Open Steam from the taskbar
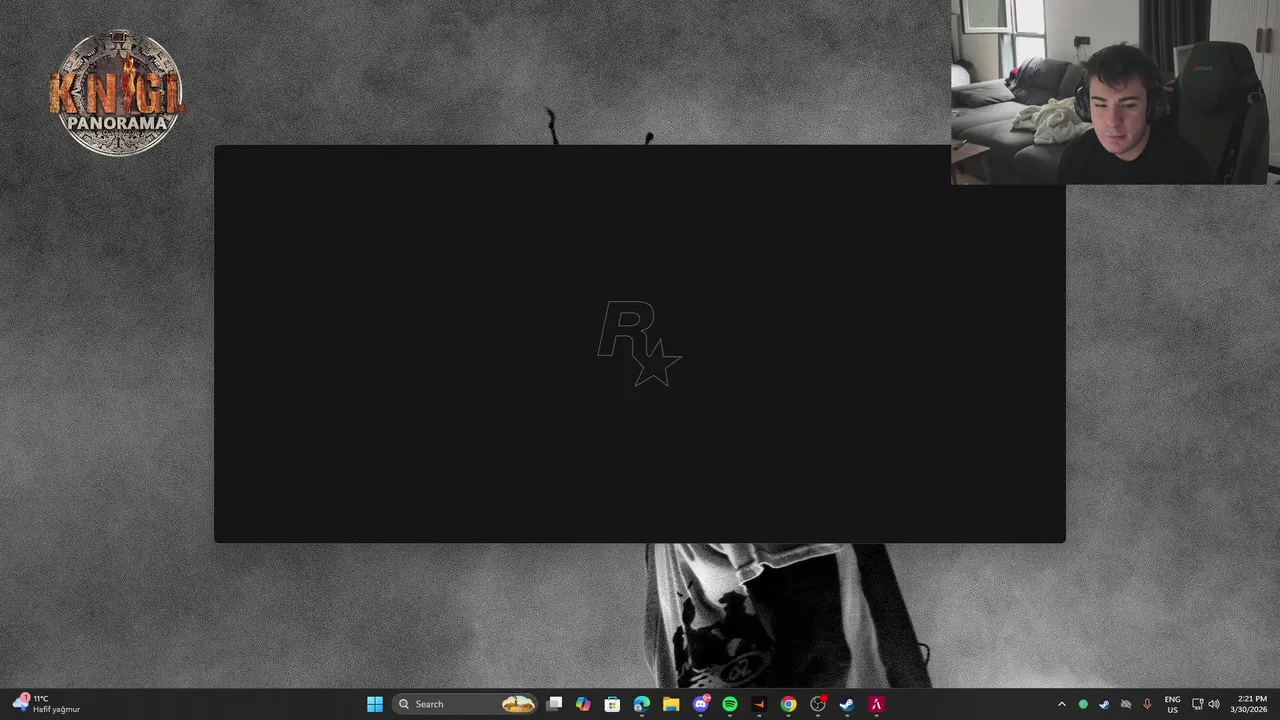This screenshot has height=720, width=1280. click(847, 704)
